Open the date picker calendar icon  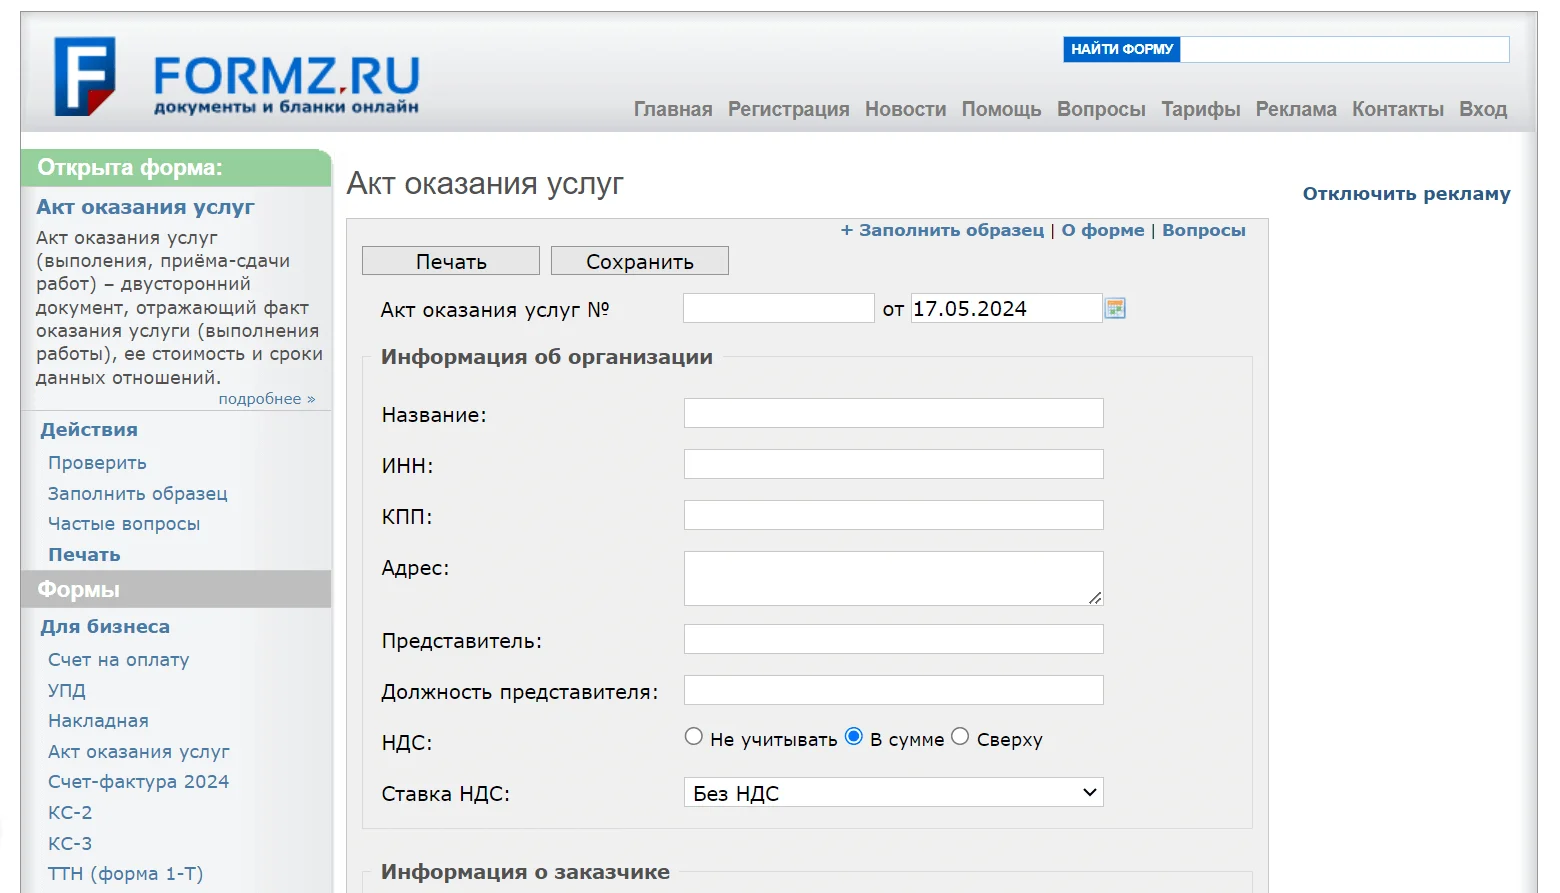click(x=1115, y=309)
